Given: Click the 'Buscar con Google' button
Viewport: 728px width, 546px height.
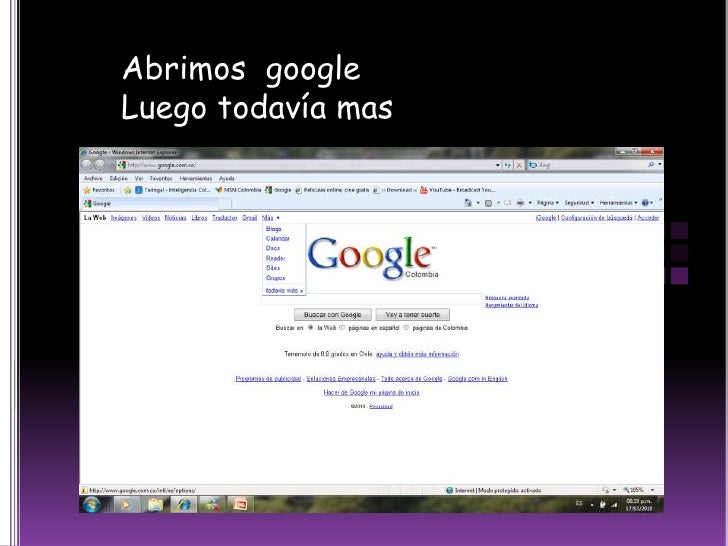Looking at the screenshot, I should pyautogui.click(x=332, y=315).
